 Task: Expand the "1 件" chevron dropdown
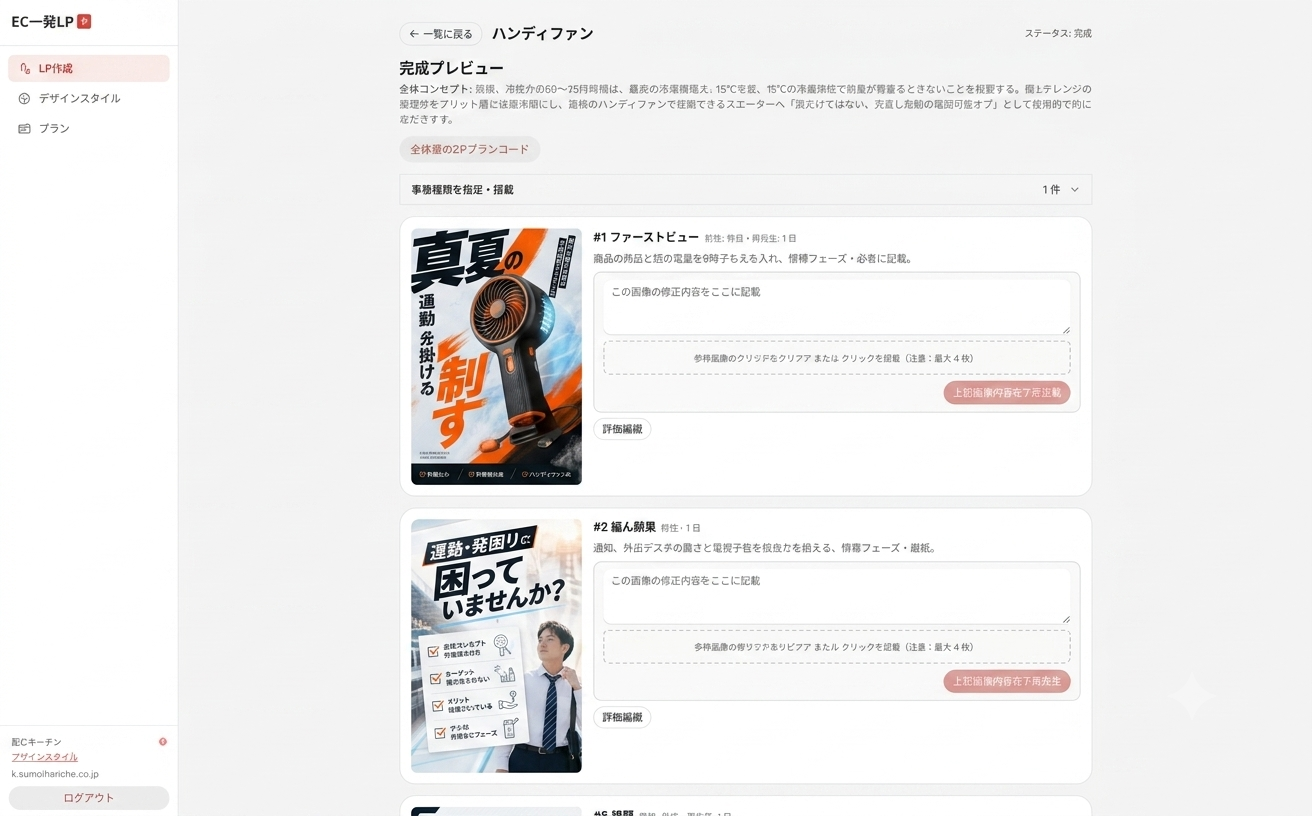pos(1075,190)
